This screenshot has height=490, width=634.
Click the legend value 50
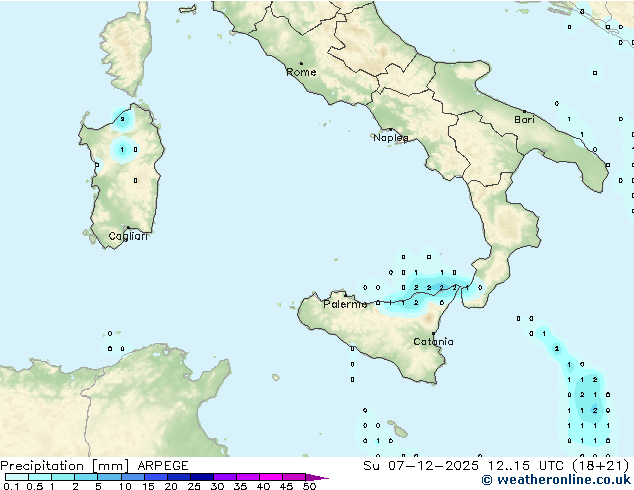click(x=310, y=486)
